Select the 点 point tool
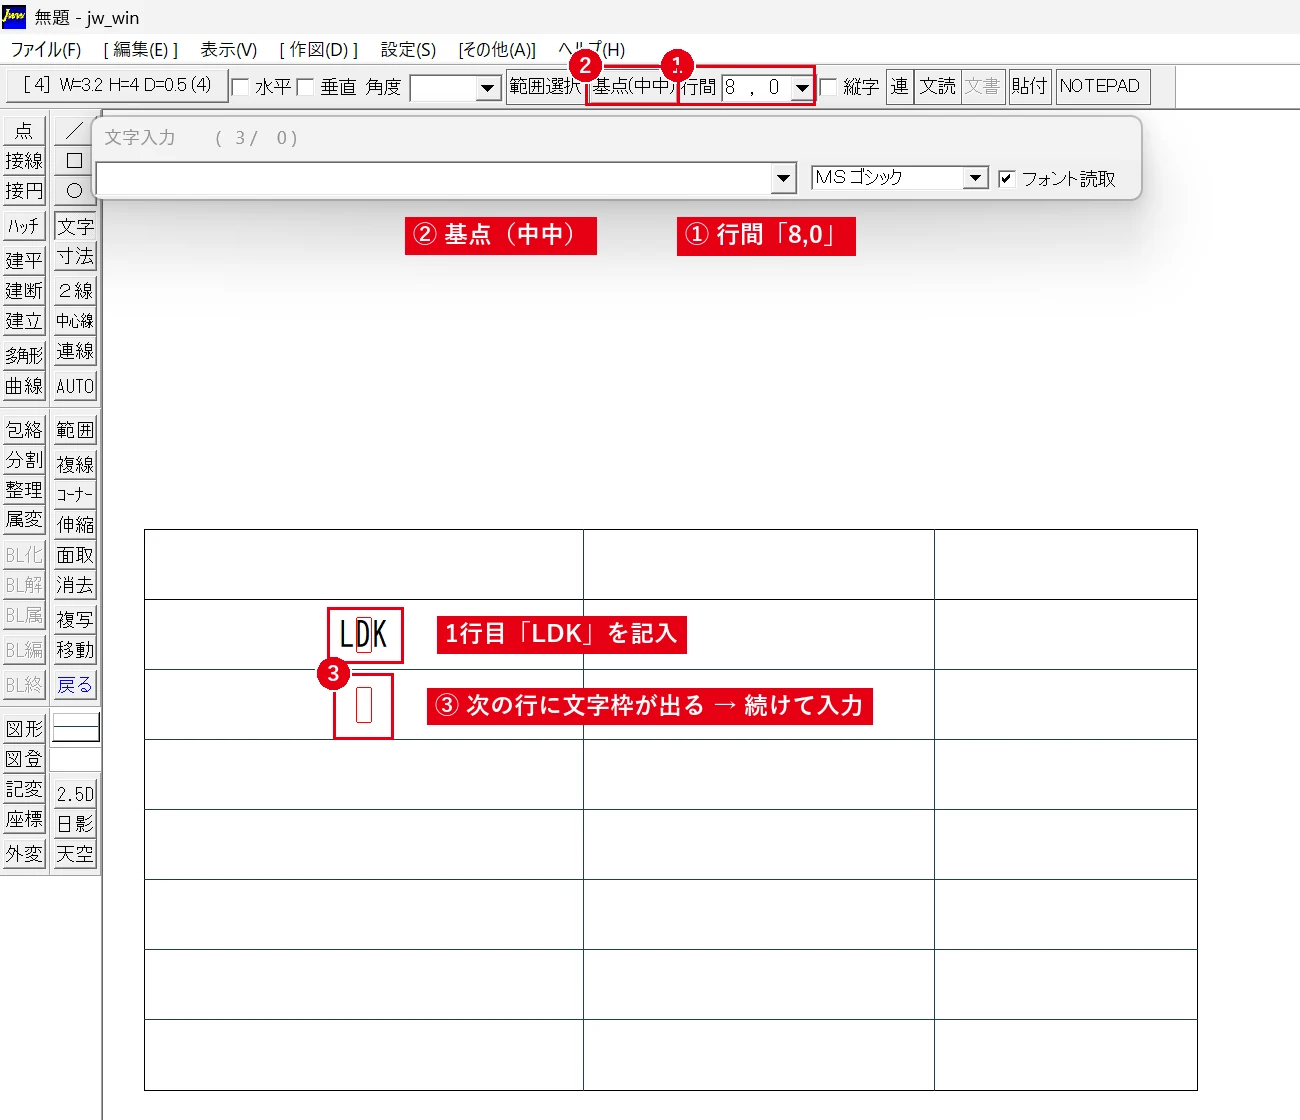The width and height of the screenshot is (1300, 1120). [24, 131]
